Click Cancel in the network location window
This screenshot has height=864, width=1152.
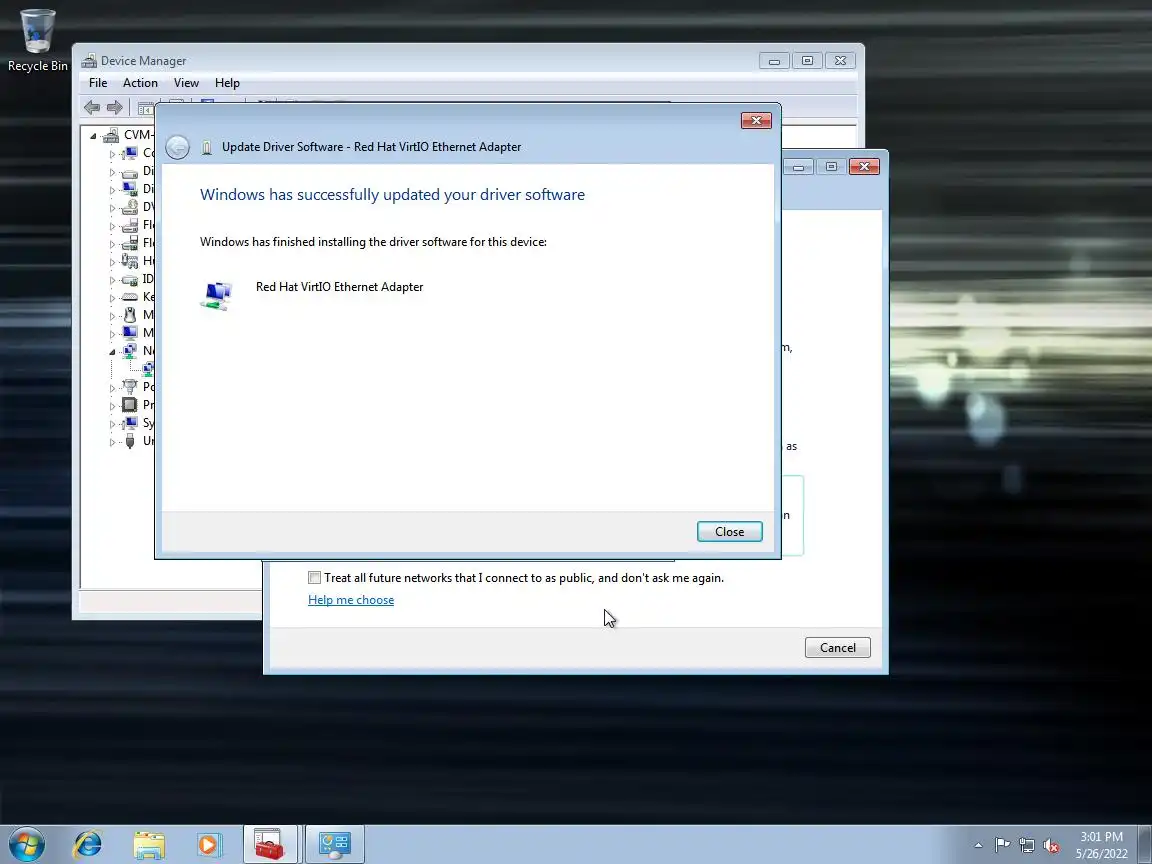[x=838, y=647]
